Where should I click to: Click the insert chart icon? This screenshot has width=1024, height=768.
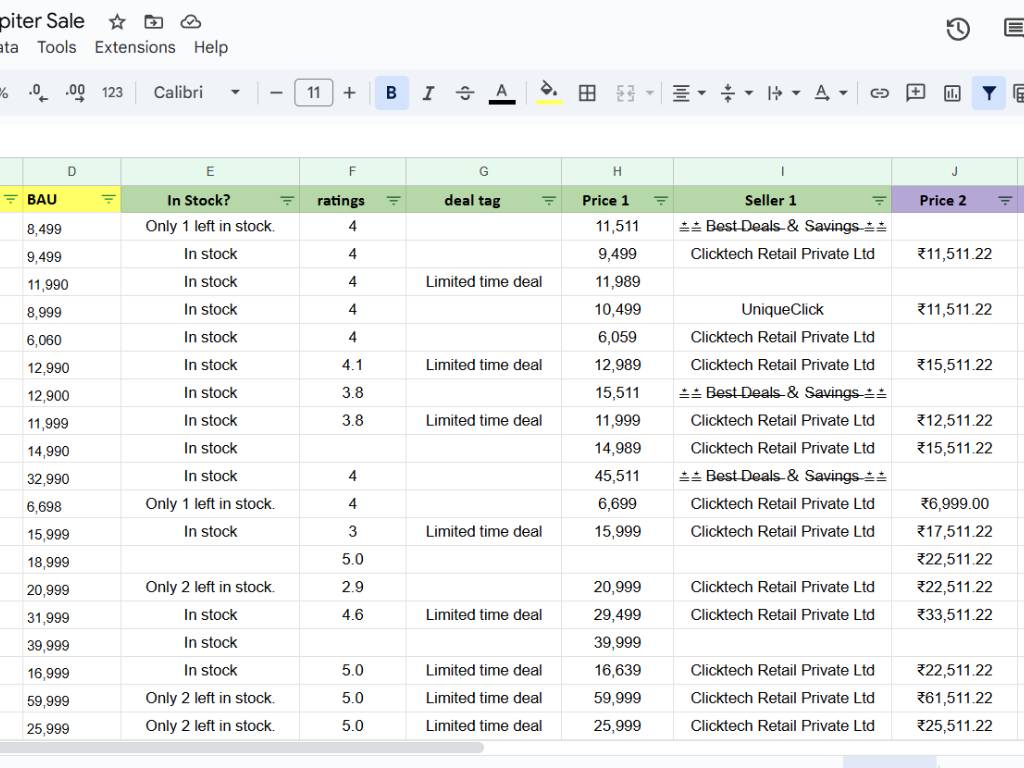point(952,93)
